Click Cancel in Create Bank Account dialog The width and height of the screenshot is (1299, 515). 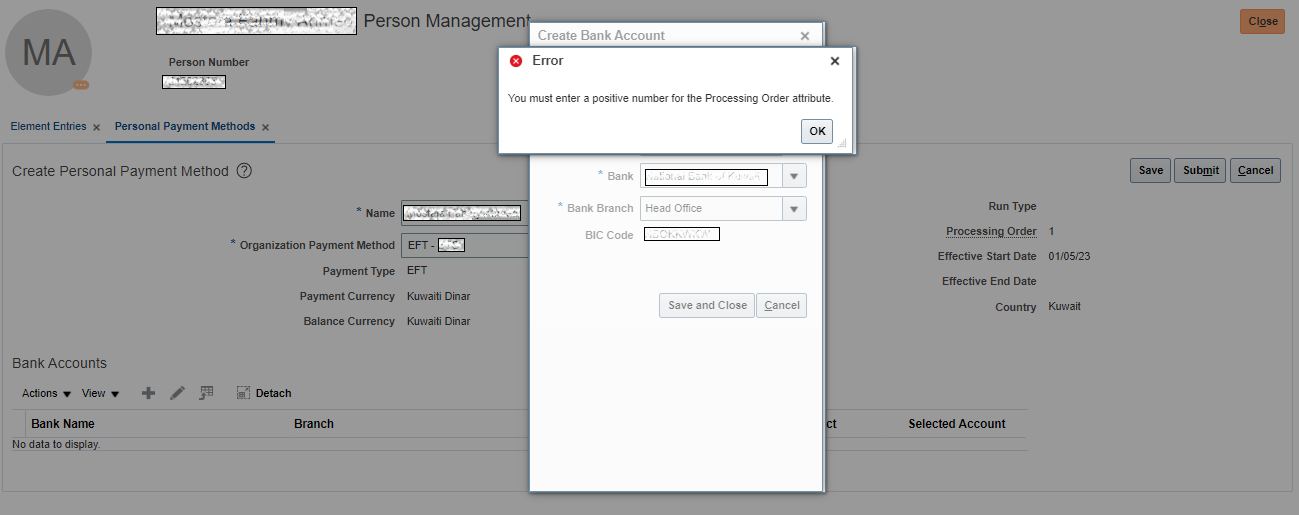(x=782, y=306)
